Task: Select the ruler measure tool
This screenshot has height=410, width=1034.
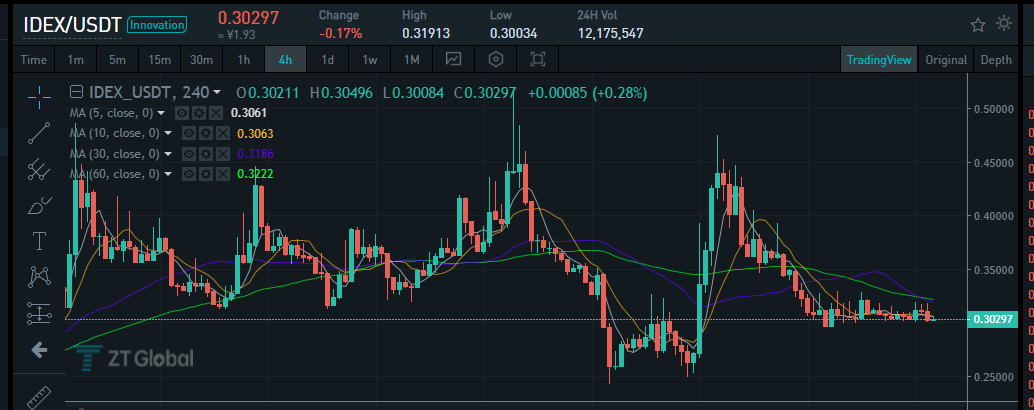Action: [x=39, y=398]
